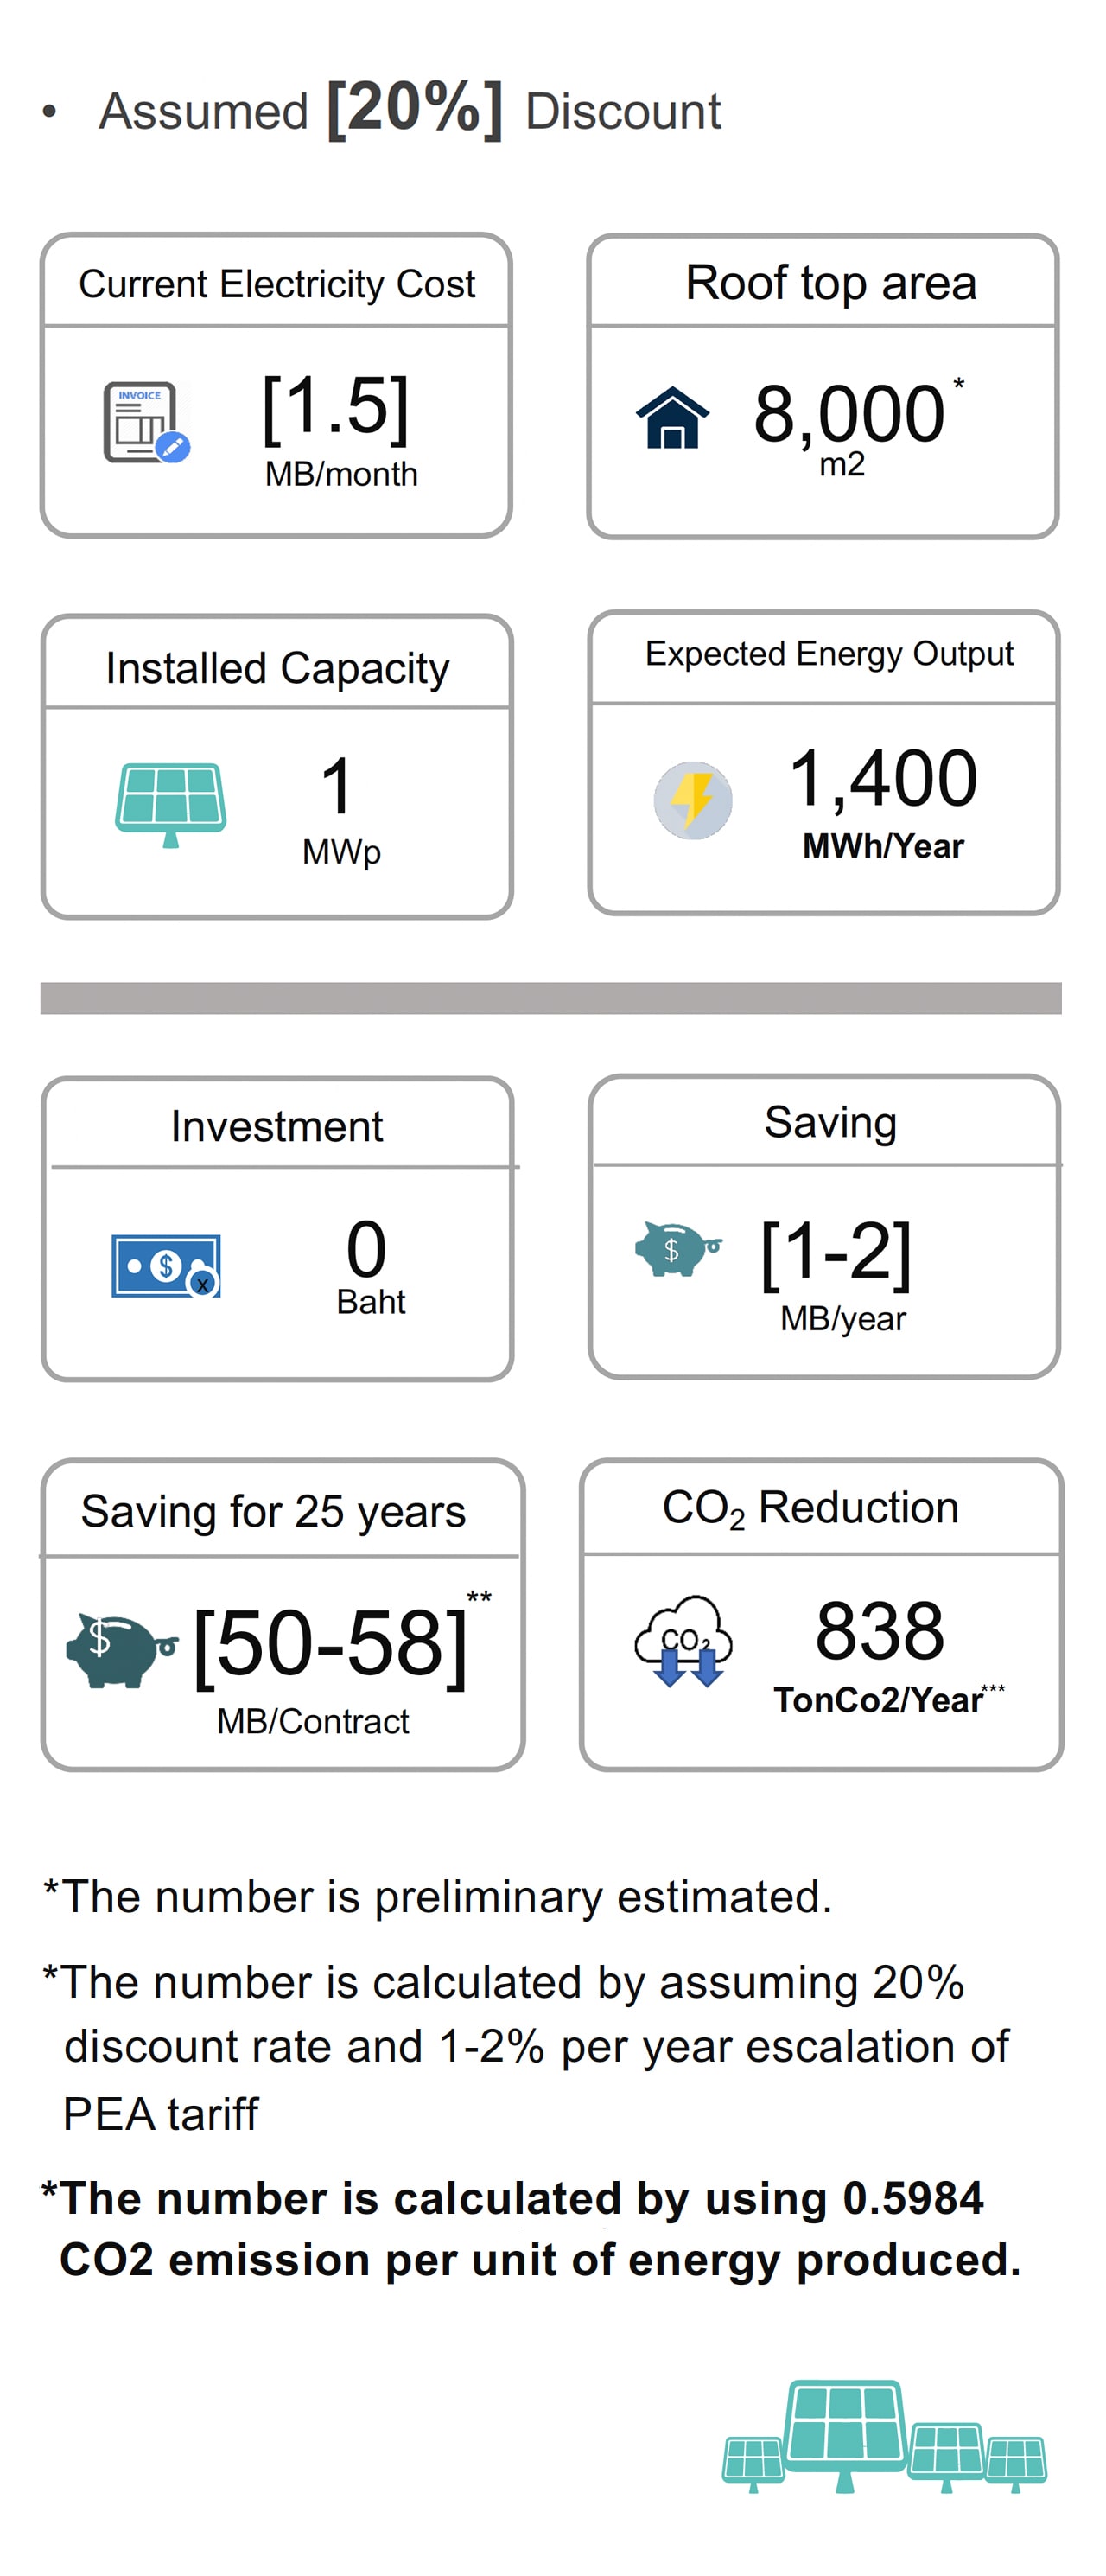The width and height of the screenshot is (1106, 2576).
Task: Click the solar panels illustration at the bottom
Action: (x=884, y=2436)
